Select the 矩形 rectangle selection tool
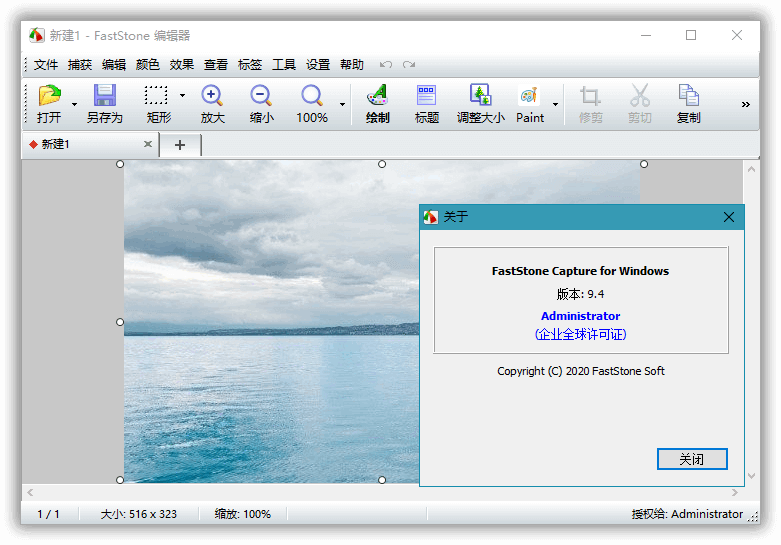 click(x=156, y=97)
